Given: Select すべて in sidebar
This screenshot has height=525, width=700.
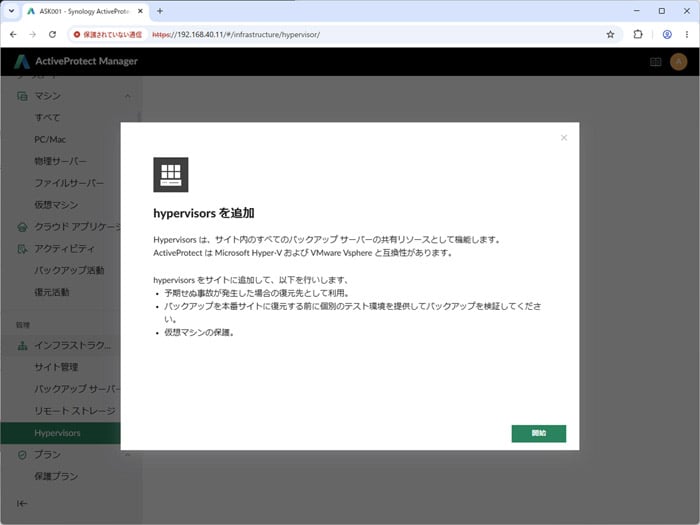Looking at the screenshot, I should point(47,117).
